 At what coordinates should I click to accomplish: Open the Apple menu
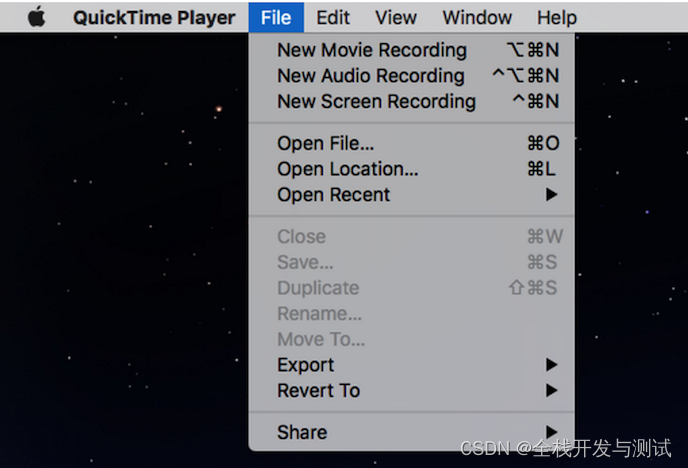click(36, 18)
